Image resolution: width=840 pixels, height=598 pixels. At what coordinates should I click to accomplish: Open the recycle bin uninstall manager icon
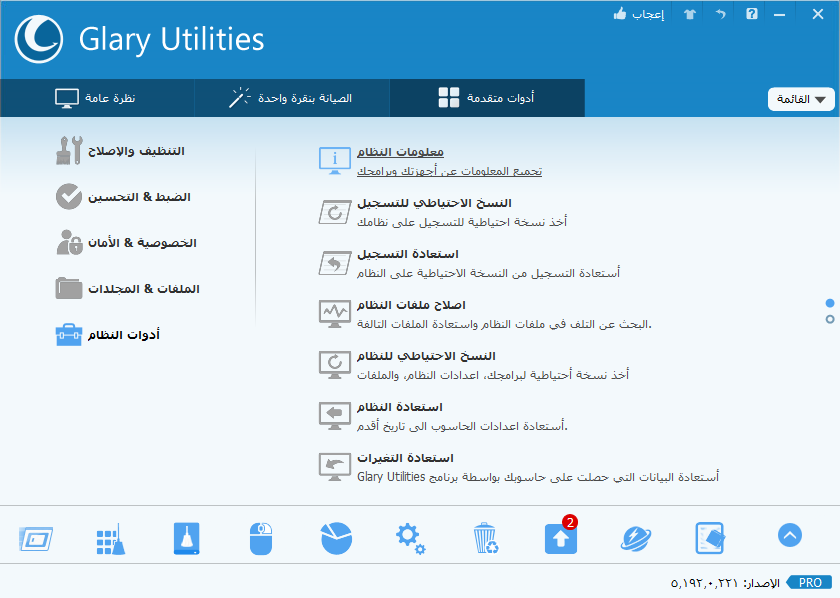pos(486,538)
